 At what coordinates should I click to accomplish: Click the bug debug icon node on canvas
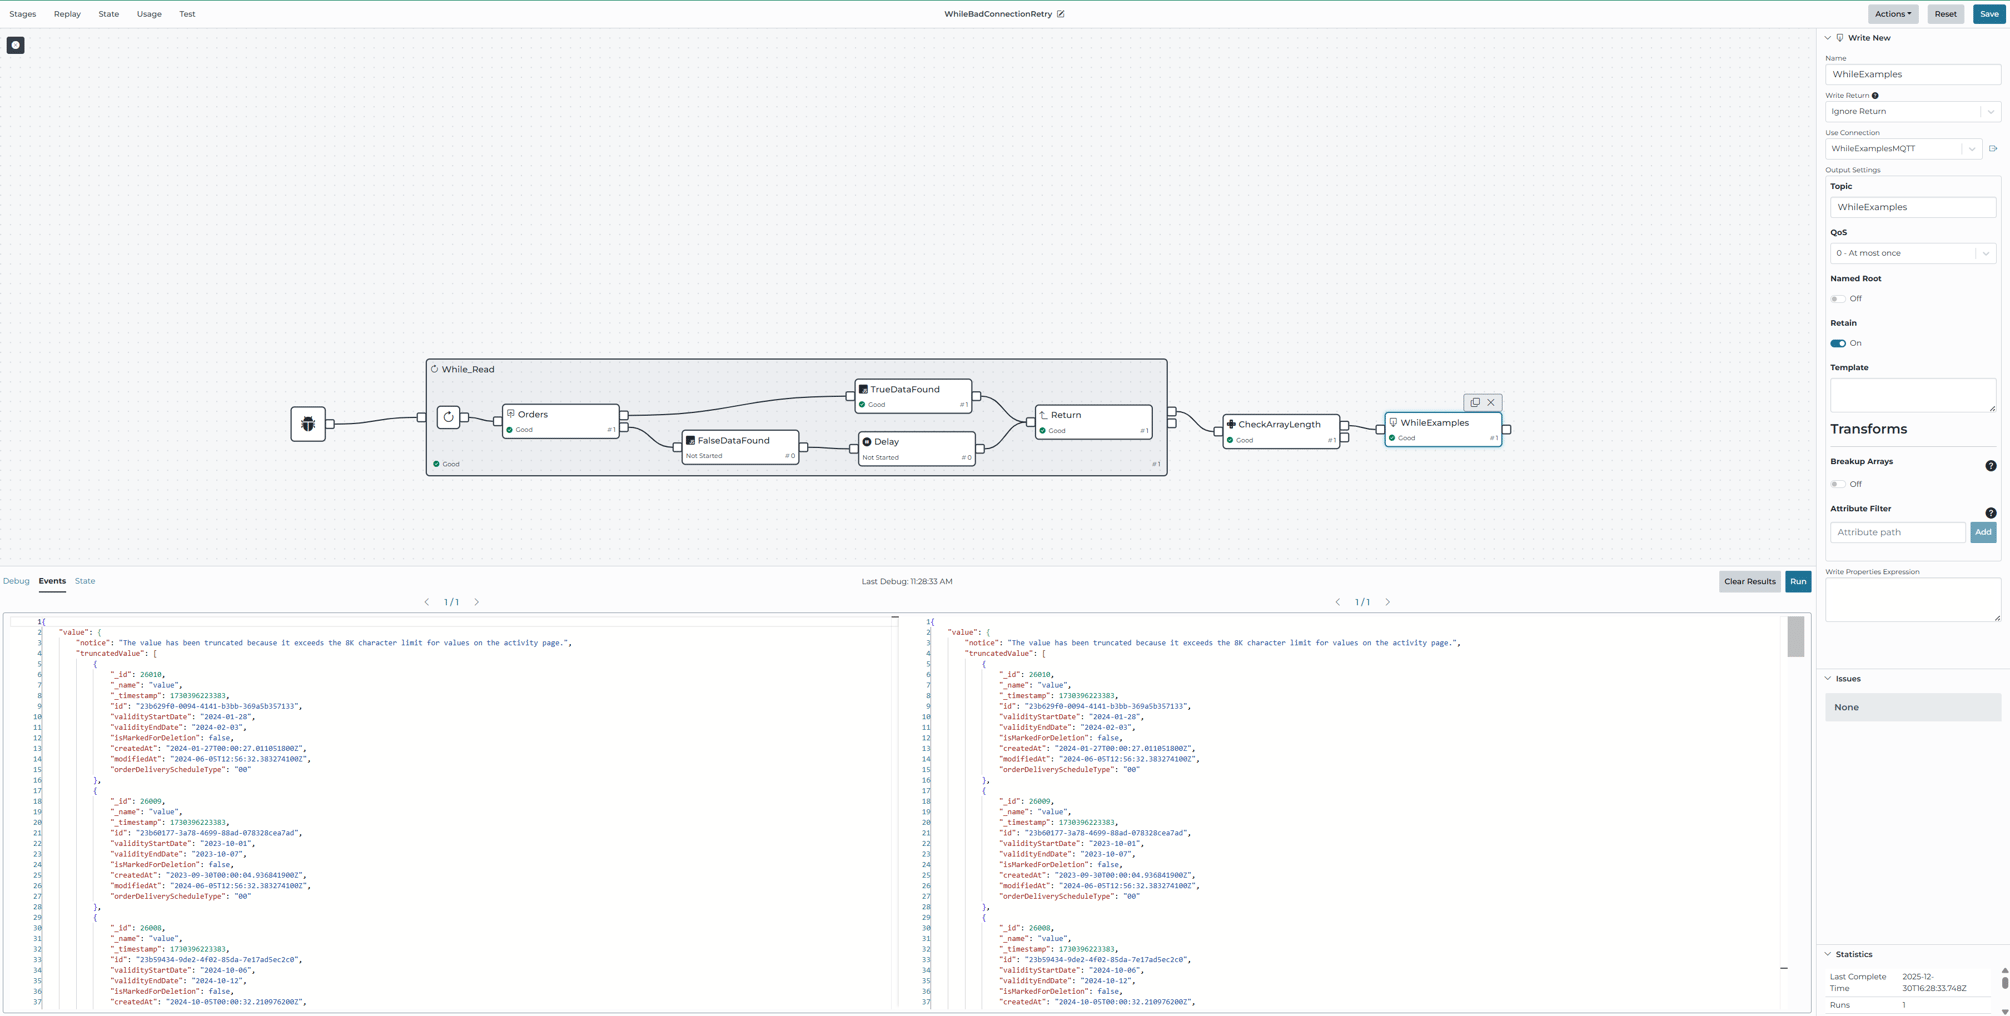click(308, 424)
